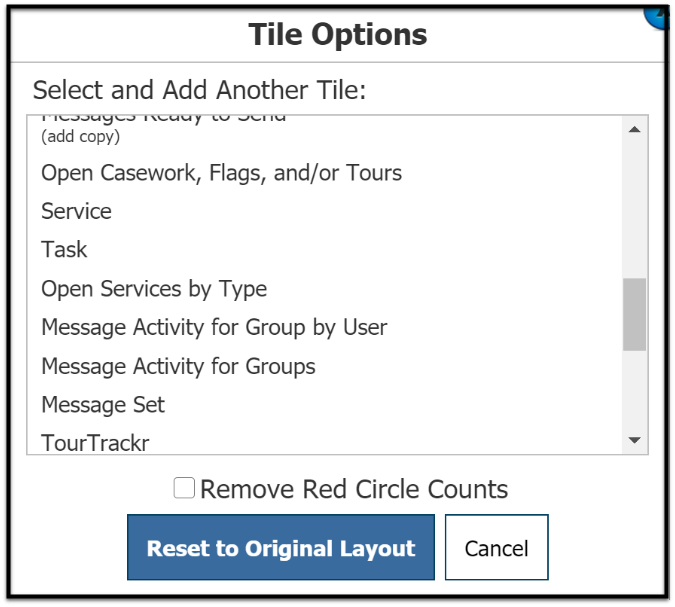This screenshot has width=675, height=607.
Task: Cancel the Tile Options dialog
Action: [496, 548]
